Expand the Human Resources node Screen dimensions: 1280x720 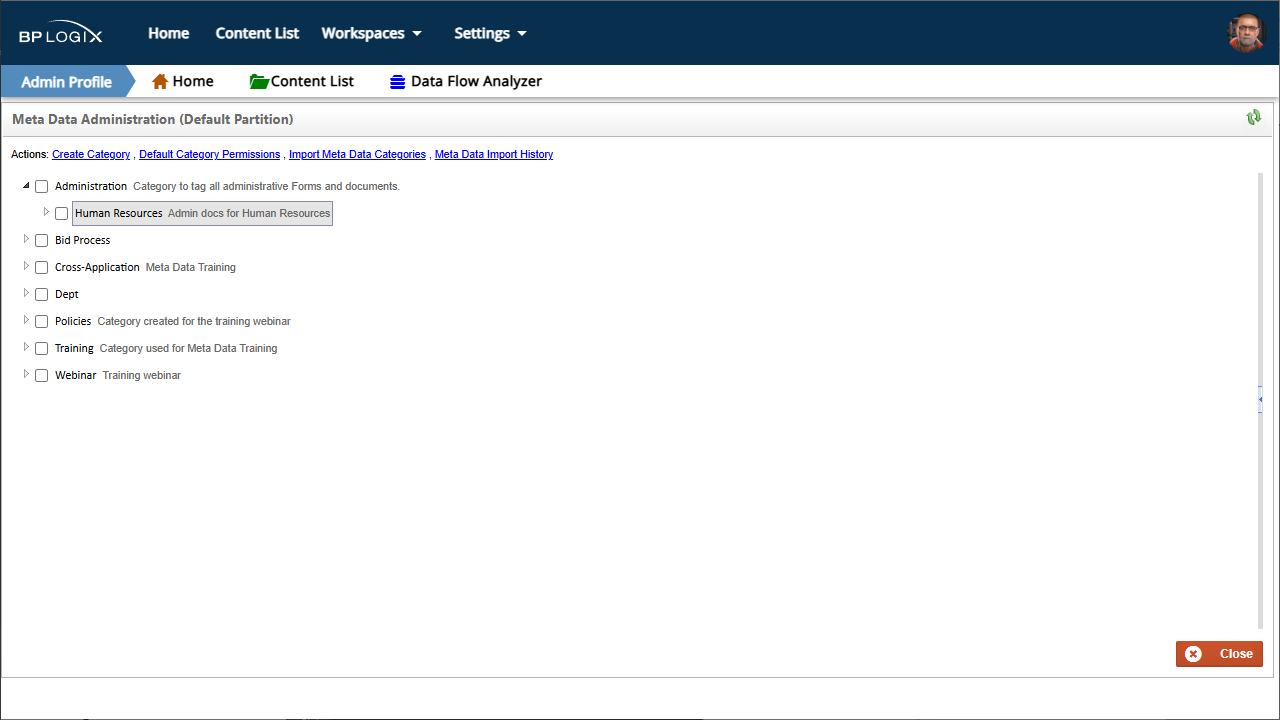pyautogui.click(x=46, y=212)
